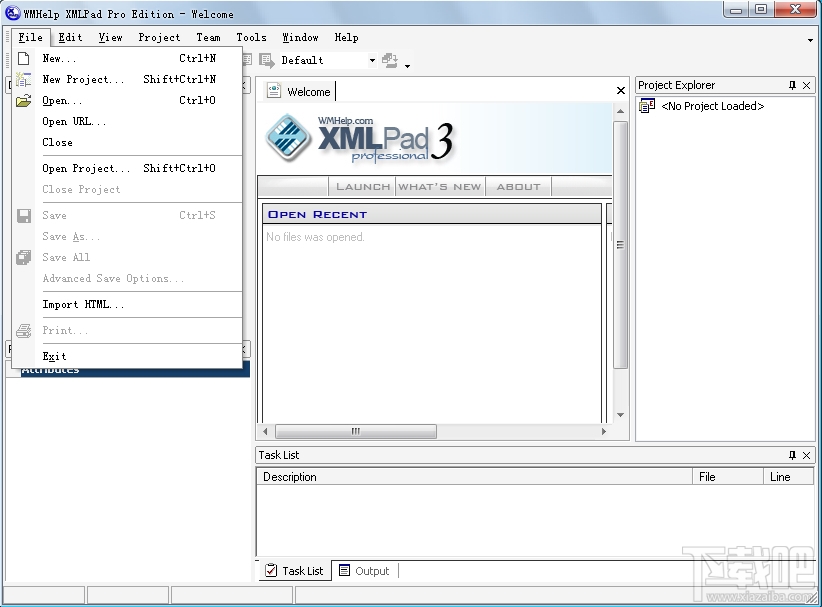Open the View menu
Screen dimensions: 822x607
click(x=110, y=37)
